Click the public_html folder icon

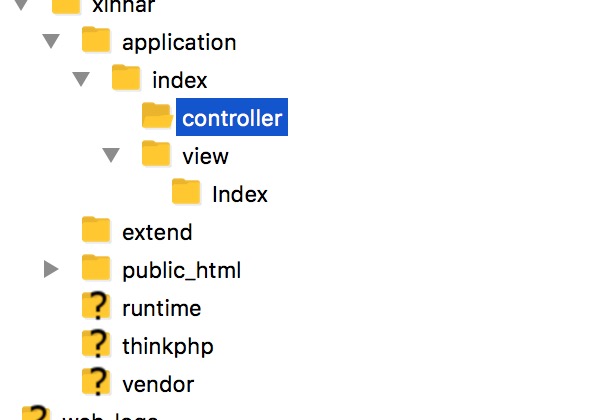(96, 268)
